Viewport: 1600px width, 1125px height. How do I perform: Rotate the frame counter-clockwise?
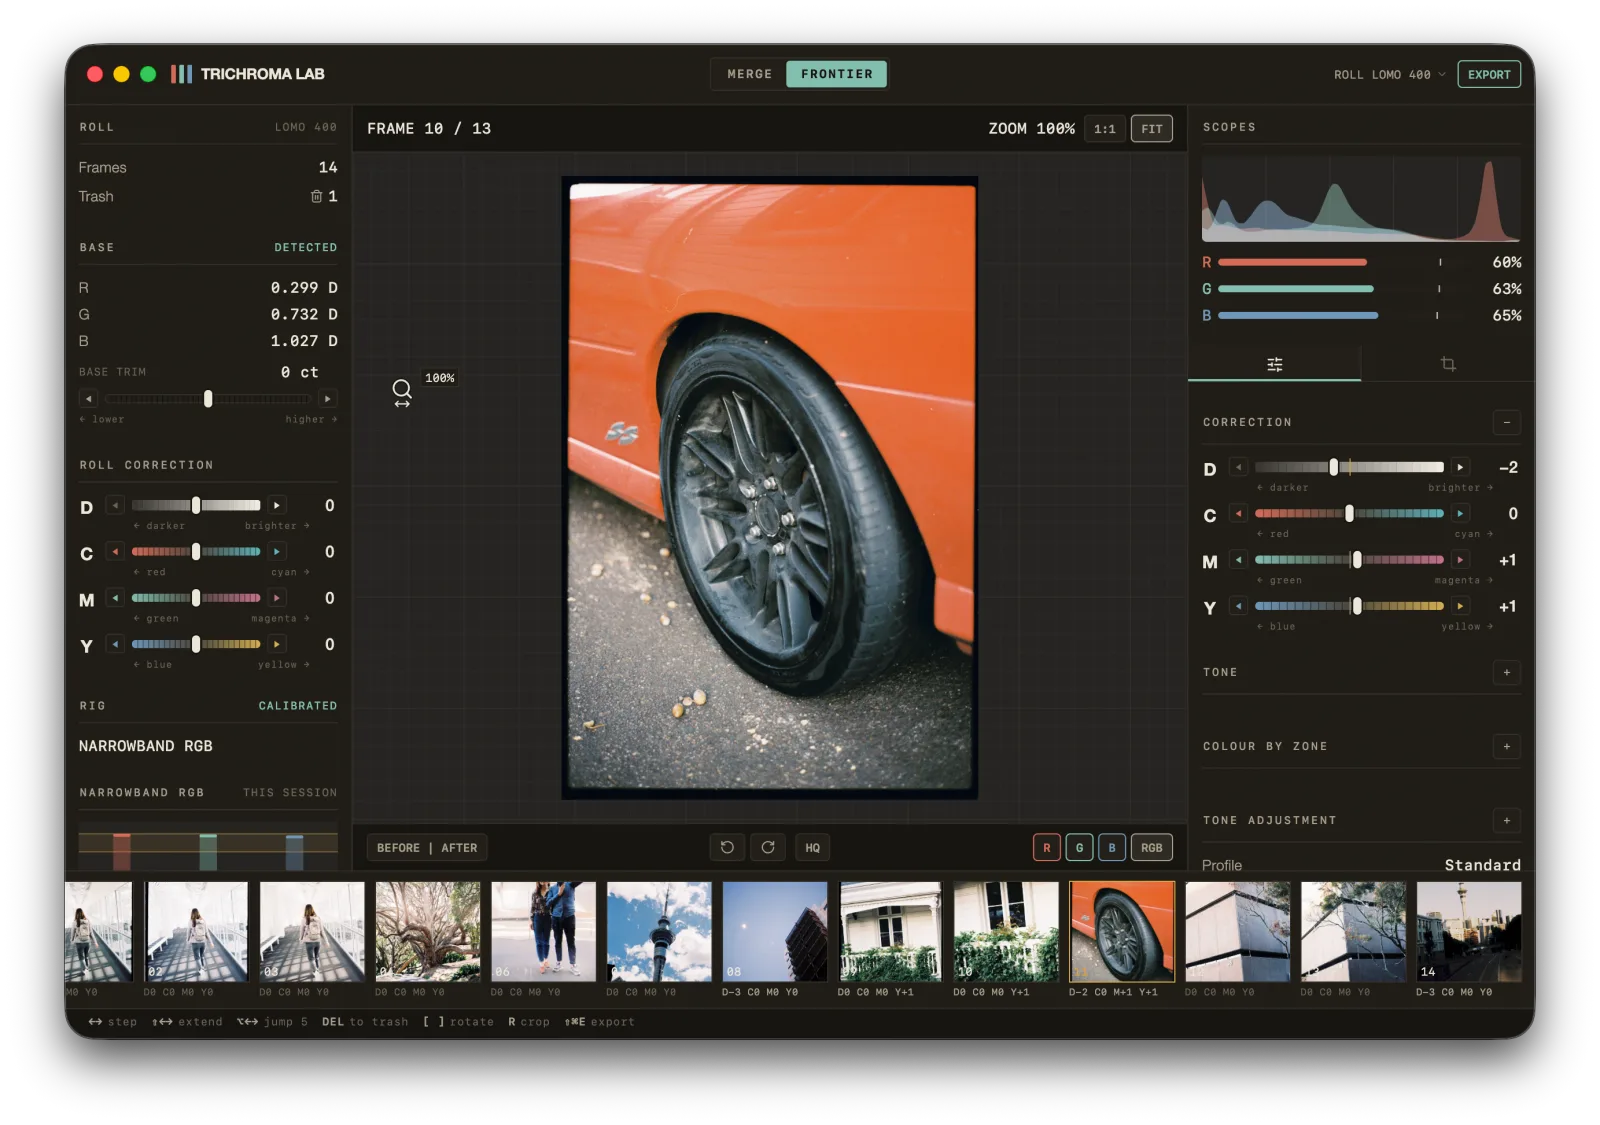point(727,848)
